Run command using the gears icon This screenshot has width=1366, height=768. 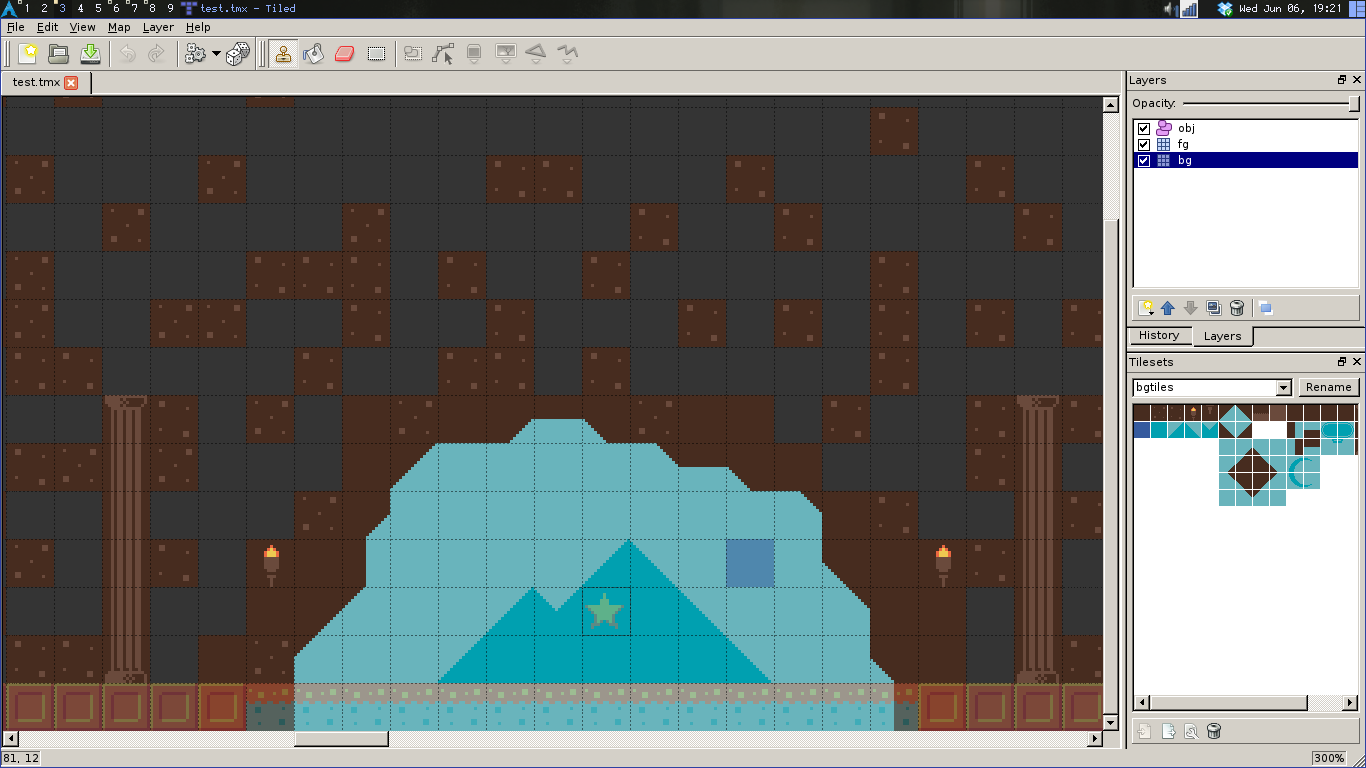pyautogui.click(x=195, y=54)
